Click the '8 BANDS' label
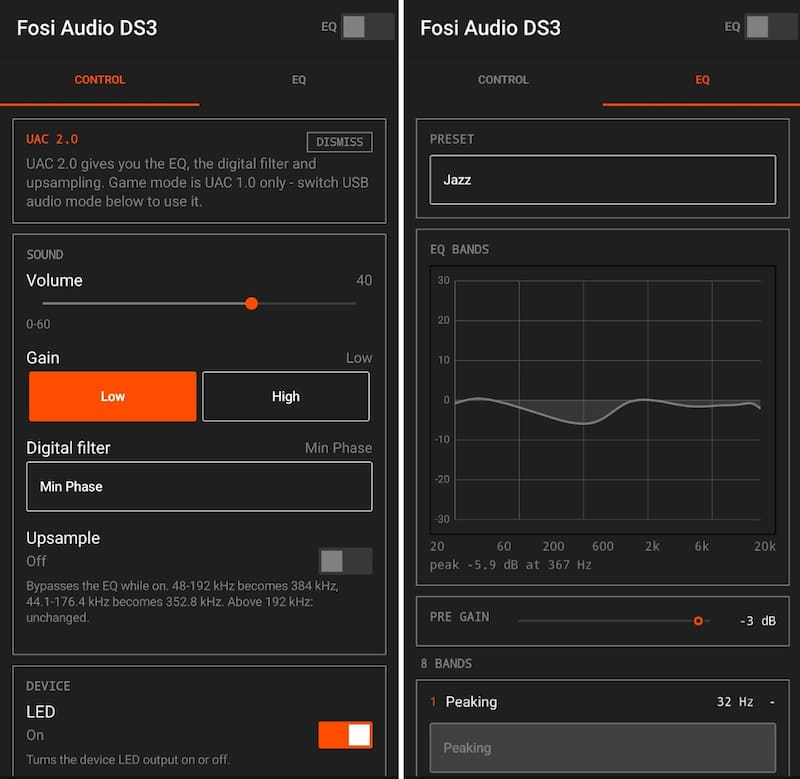 [x=446, y=664]
